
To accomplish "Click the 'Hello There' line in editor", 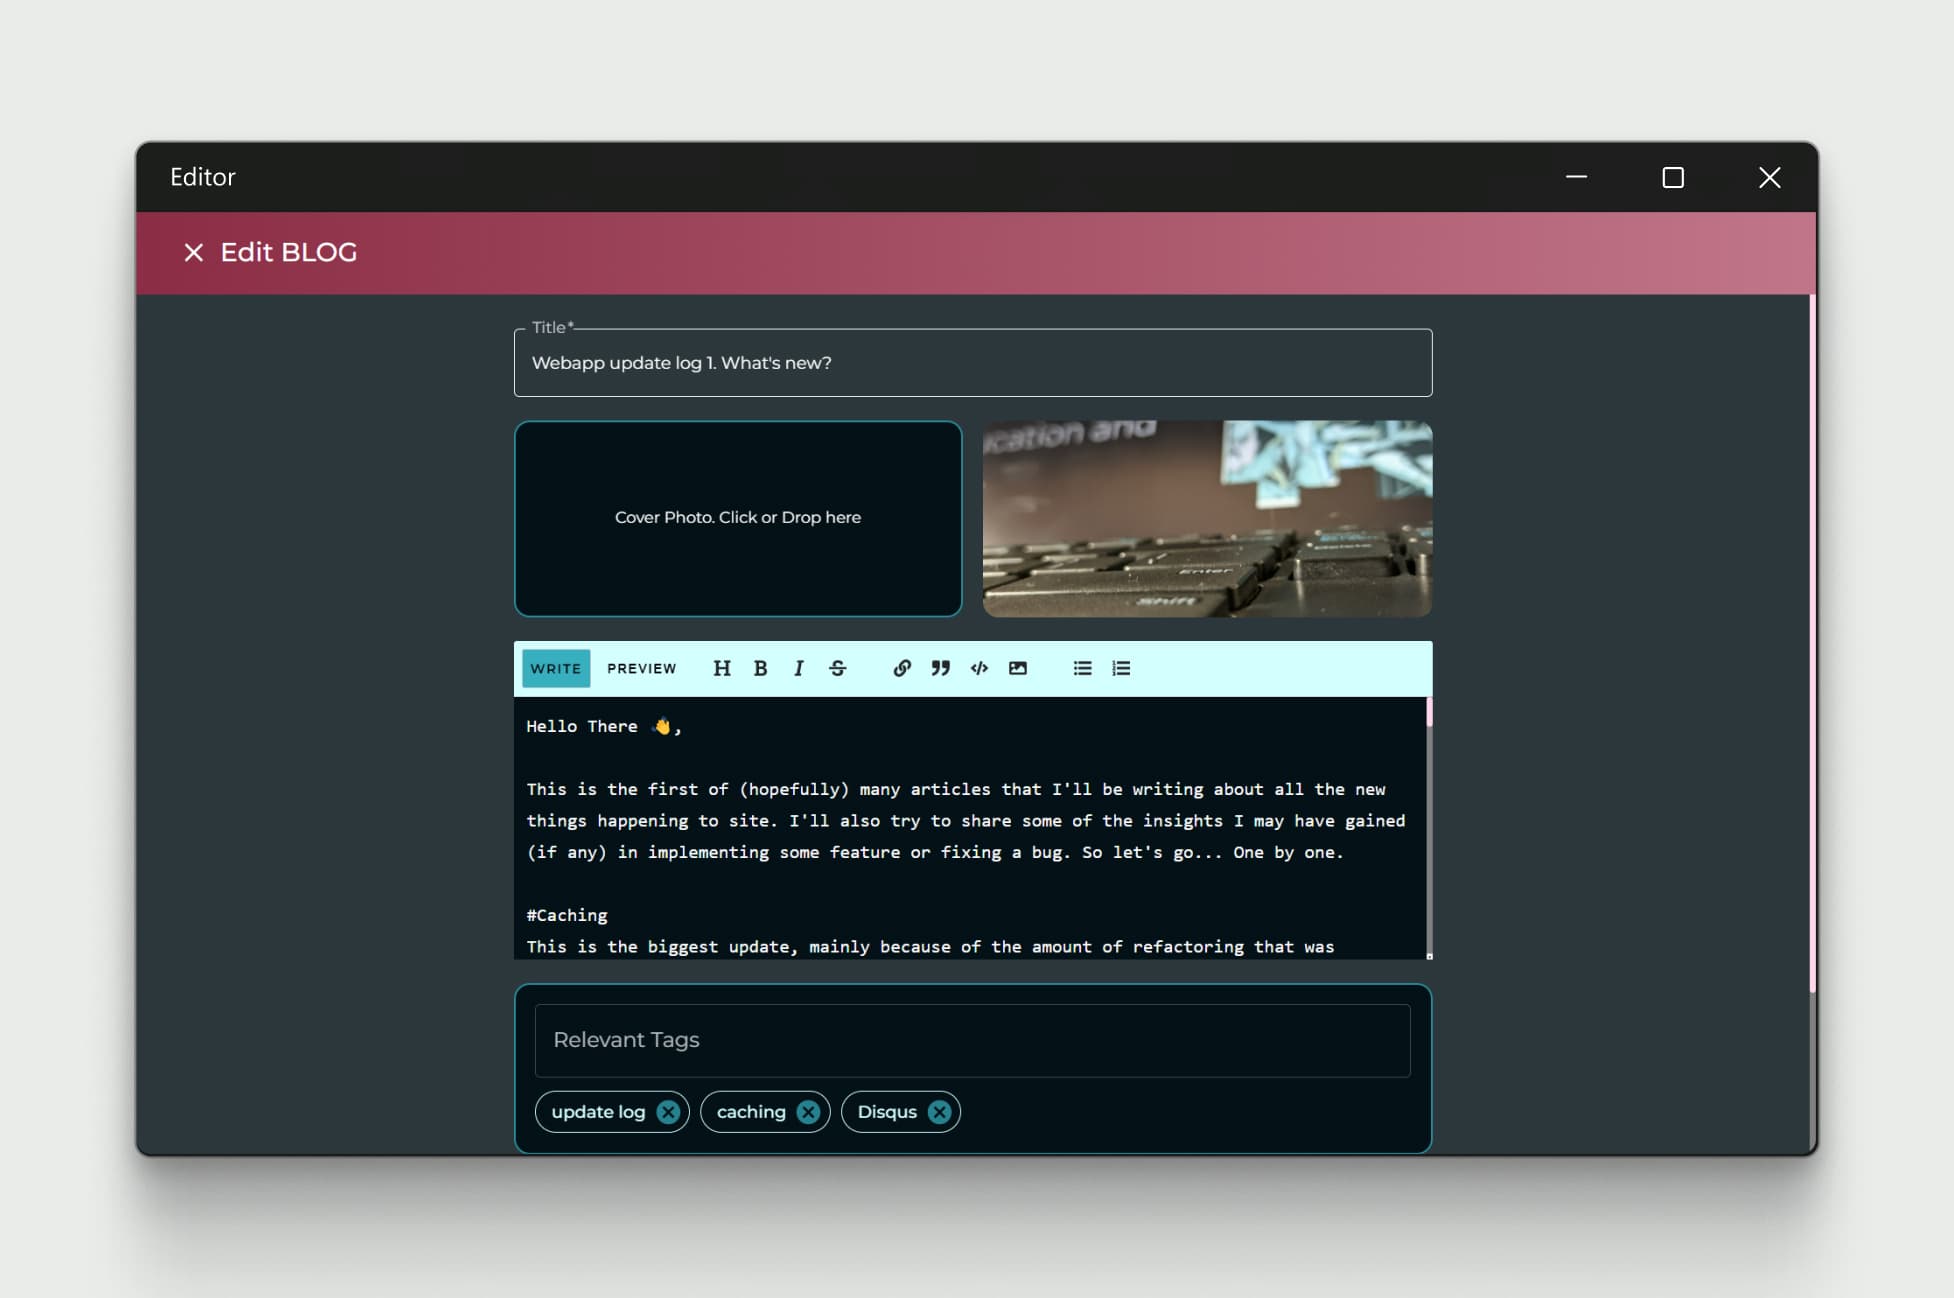I will pyautogui.click(x=603, y=726).
